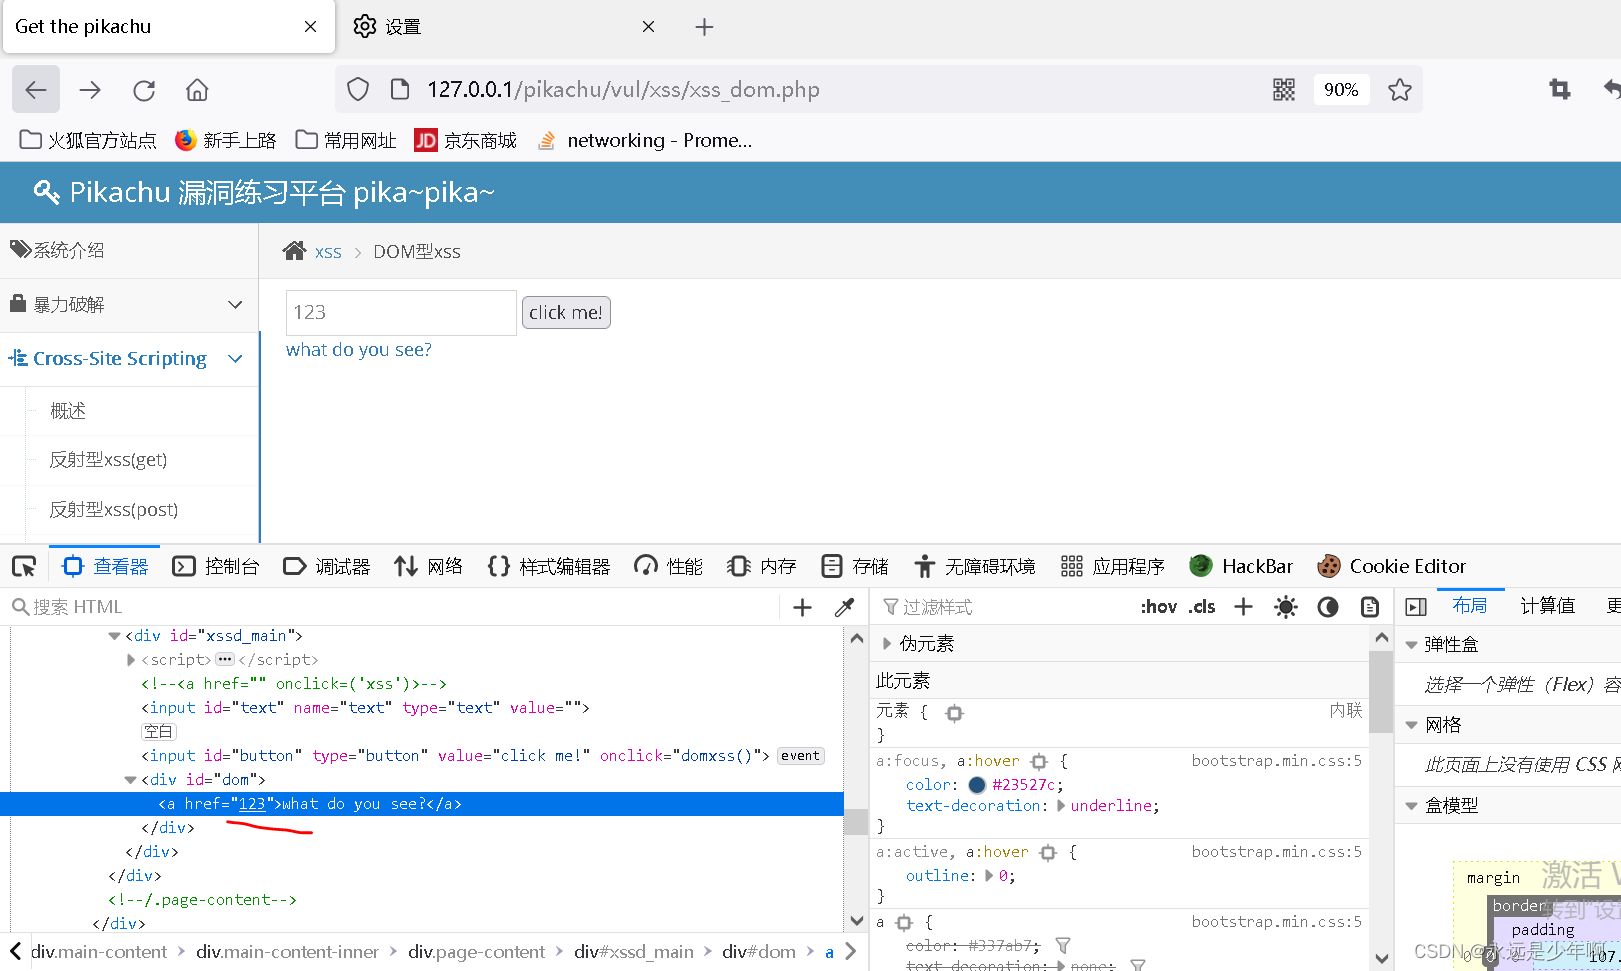
Task: Switch to the 调试器 debugger tab
Action: coord(327,567)
